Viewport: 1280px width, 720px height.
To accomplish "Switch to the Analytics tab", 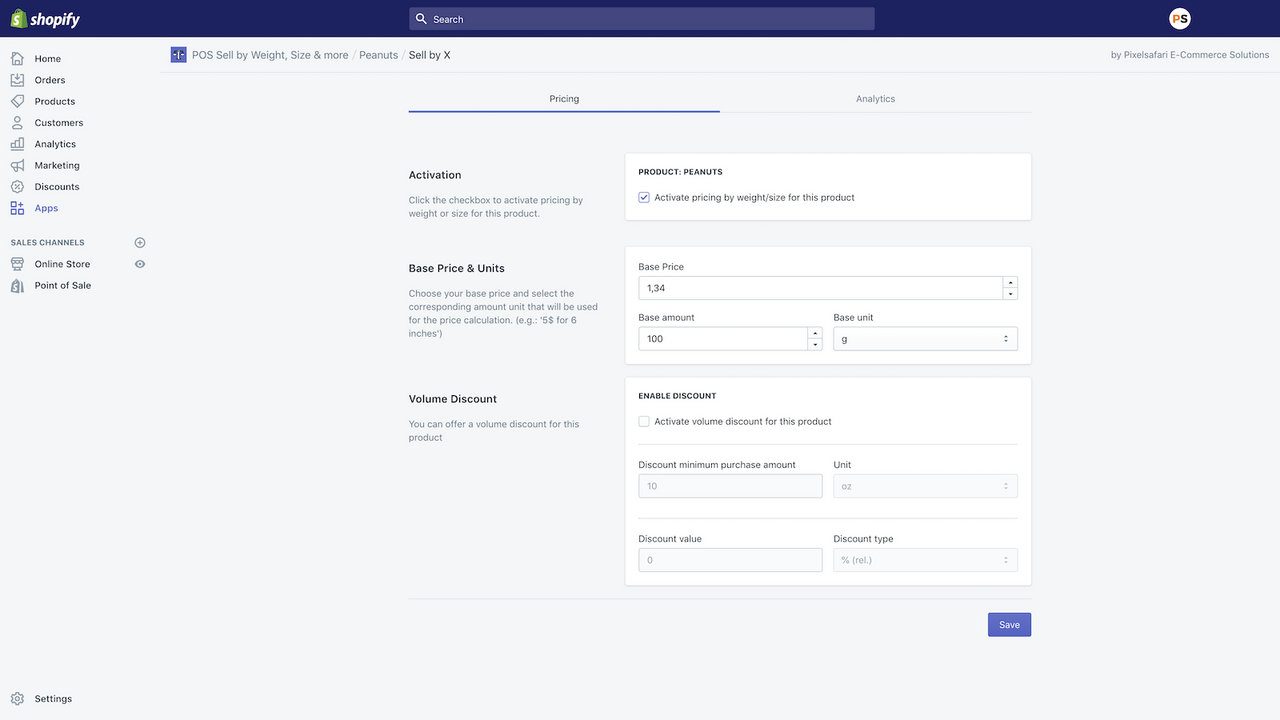I will click(x=875, y=99).
